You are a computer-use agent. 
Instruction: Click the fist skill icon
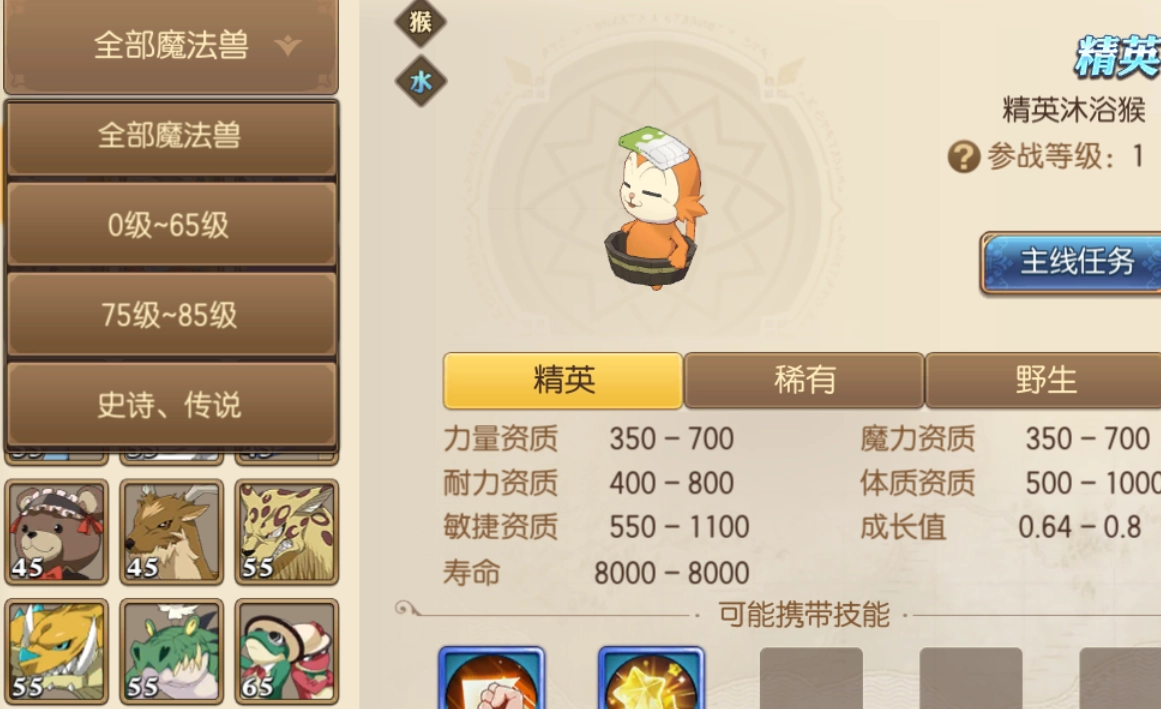click(x=492, y=678)
